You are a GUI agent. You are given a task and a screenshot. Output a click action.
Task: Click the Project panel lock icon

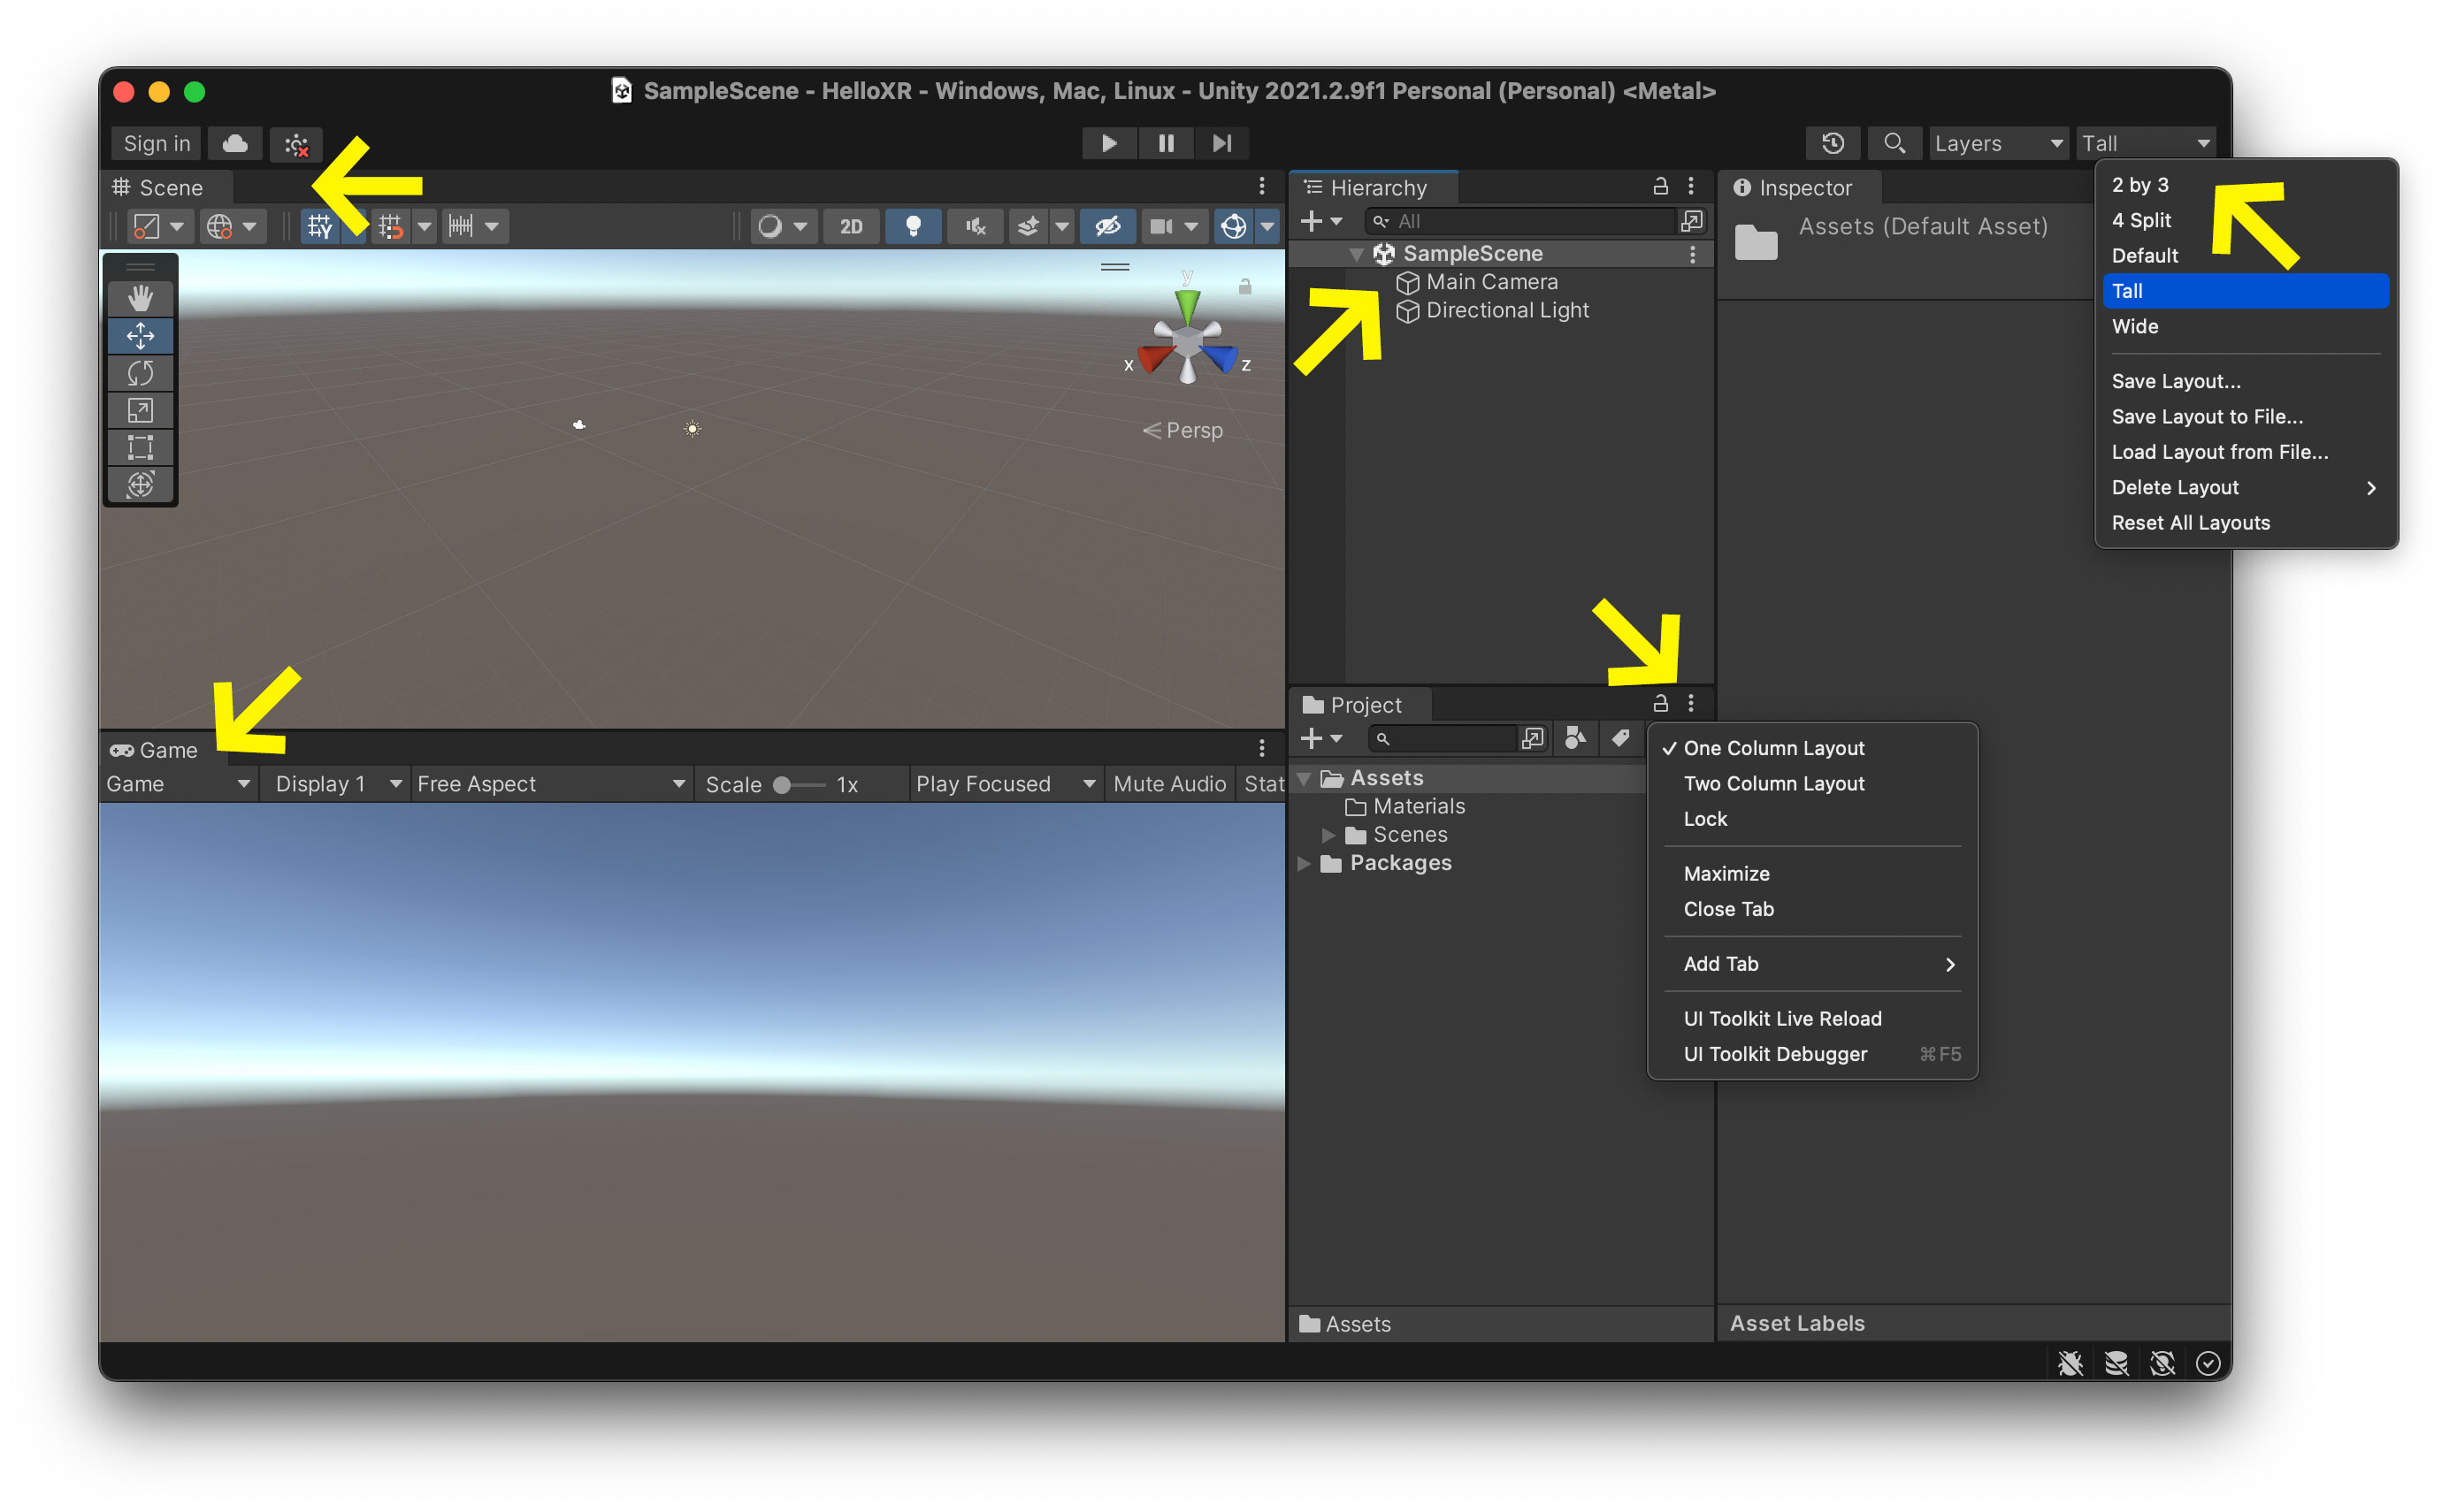pyautogui.click(x=1659, y=703)
